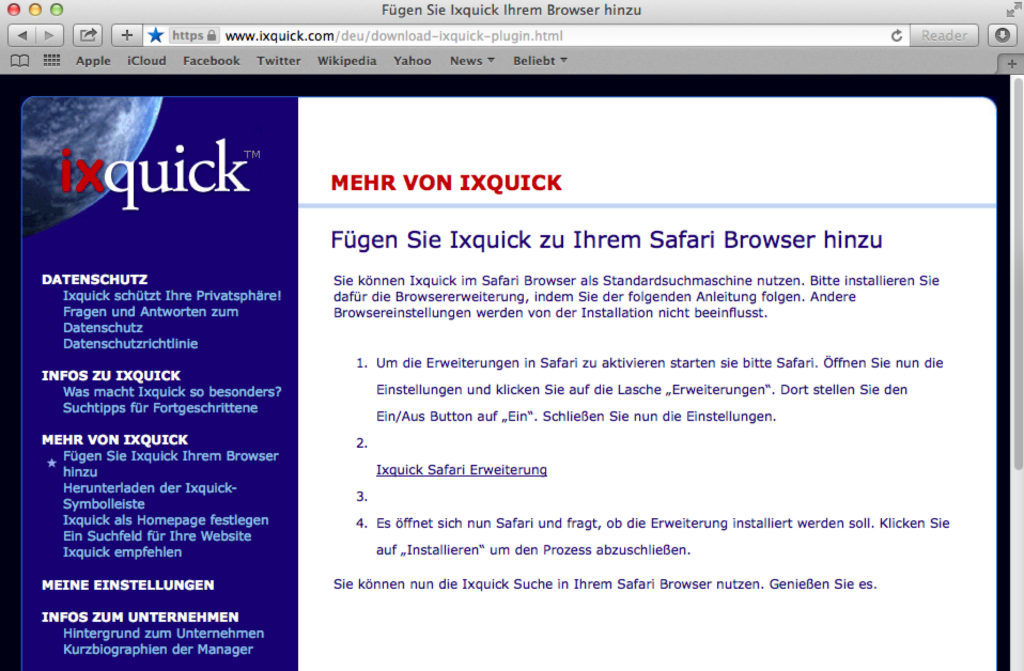Go back with the Safari back arrow
Viewport: 1024px width, 671px height.
(22, 35)
